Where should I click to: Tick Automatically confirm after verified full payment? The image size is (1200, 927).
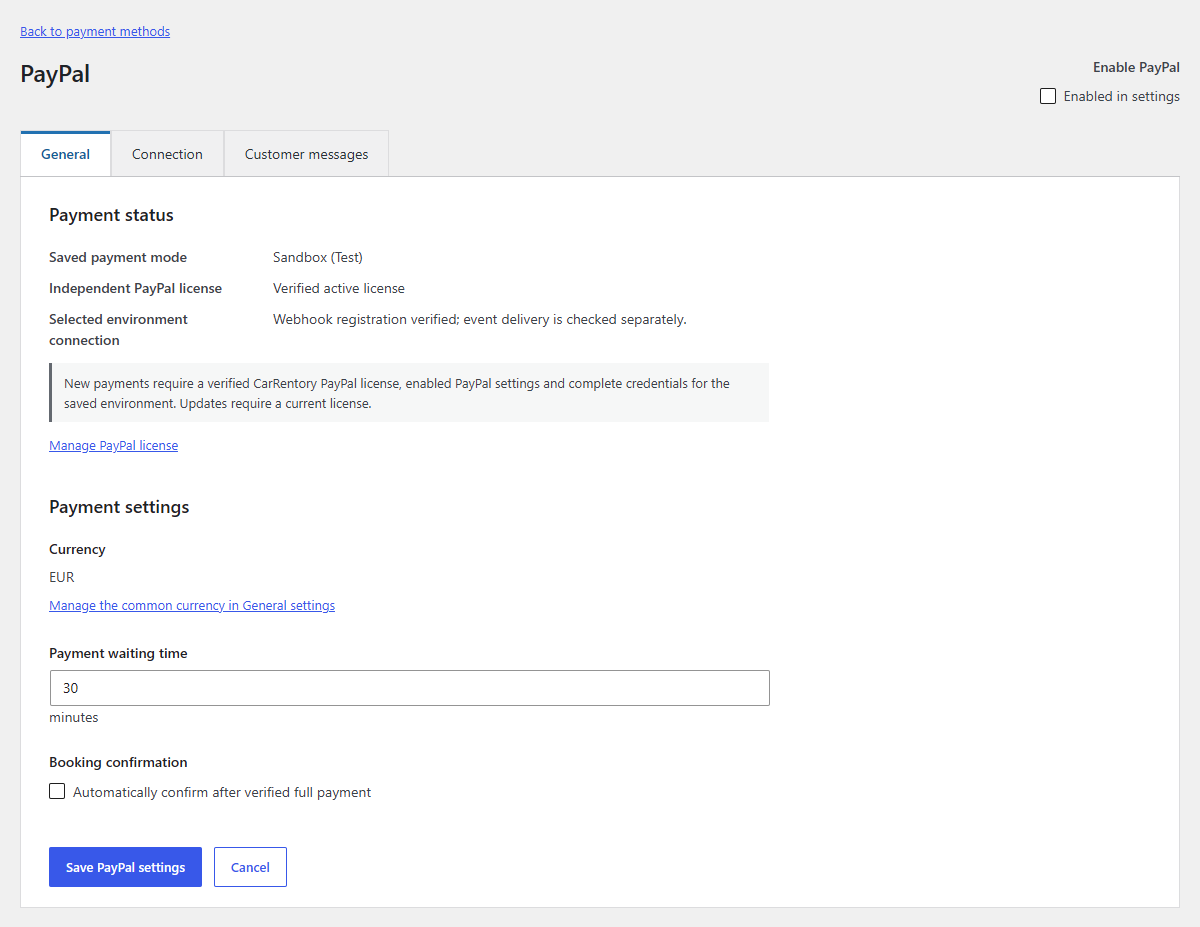(x=57, y=792)
